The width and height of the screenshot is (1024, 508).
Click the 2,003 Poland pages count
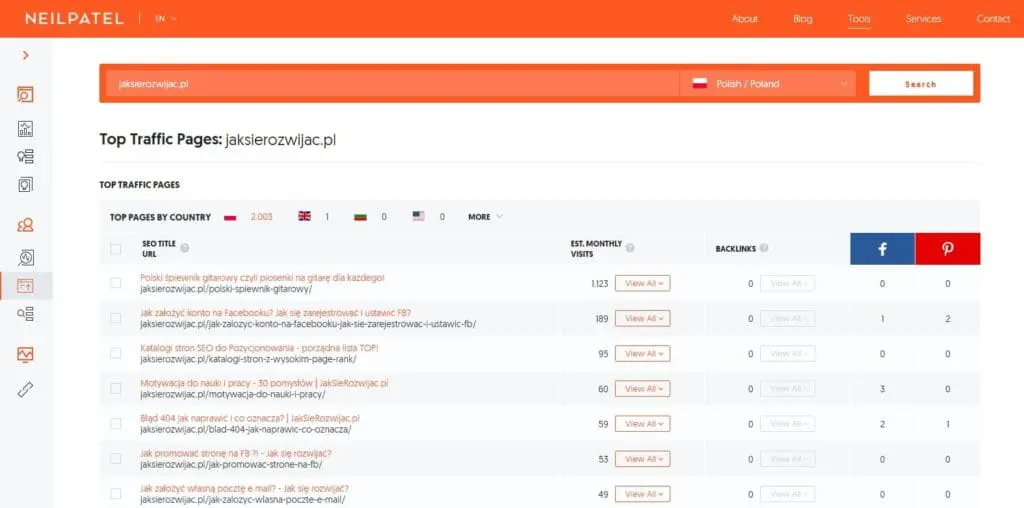[262, 217]
